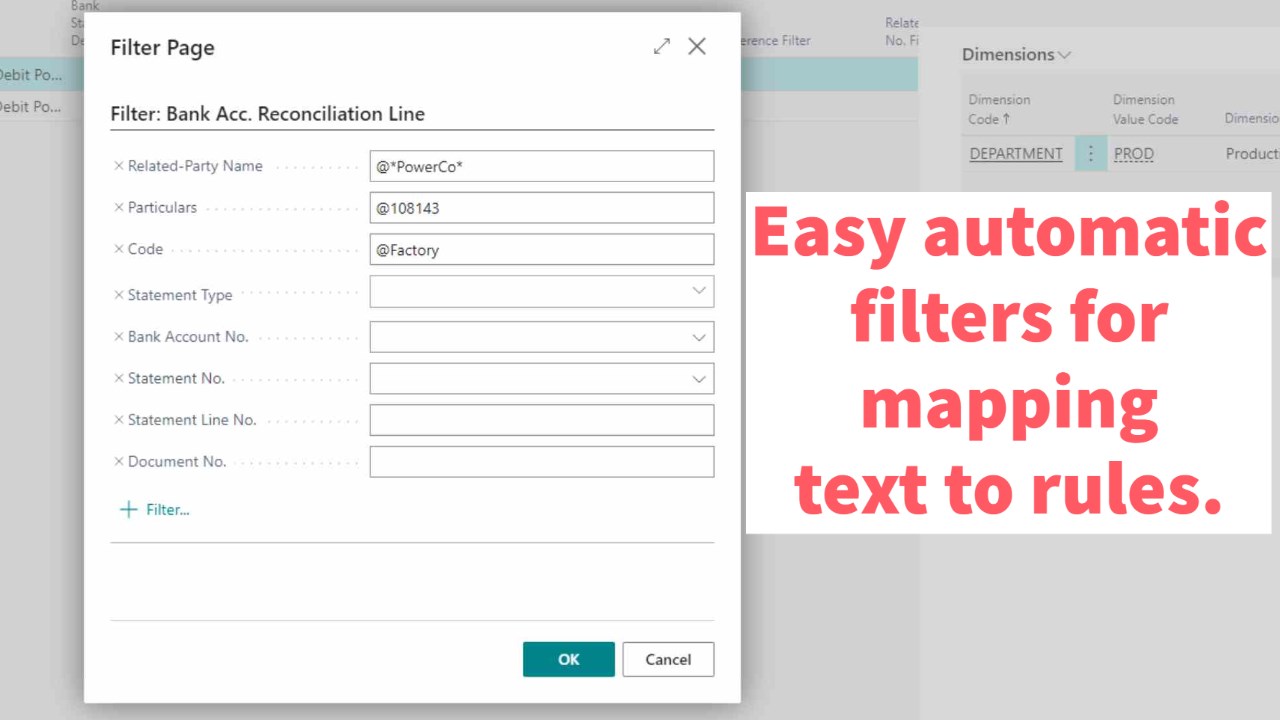Cancel the Filter Page dialog
This screenshot has height=720, width=1280.
pyautogui.click(x=668, y=659)
